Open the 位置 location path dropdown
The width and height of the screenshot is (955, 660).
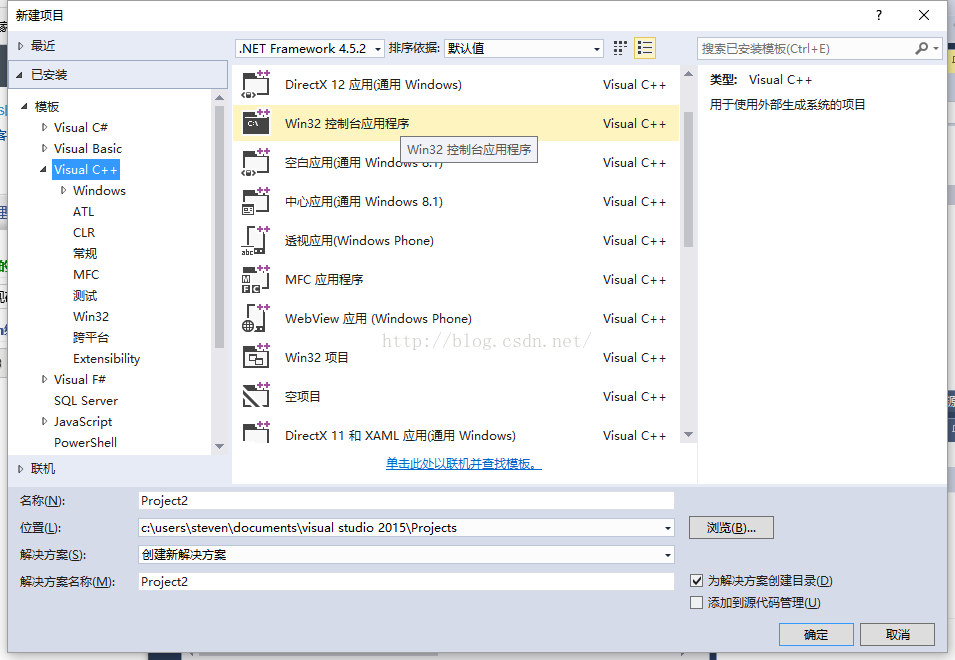tap(668, 528)
